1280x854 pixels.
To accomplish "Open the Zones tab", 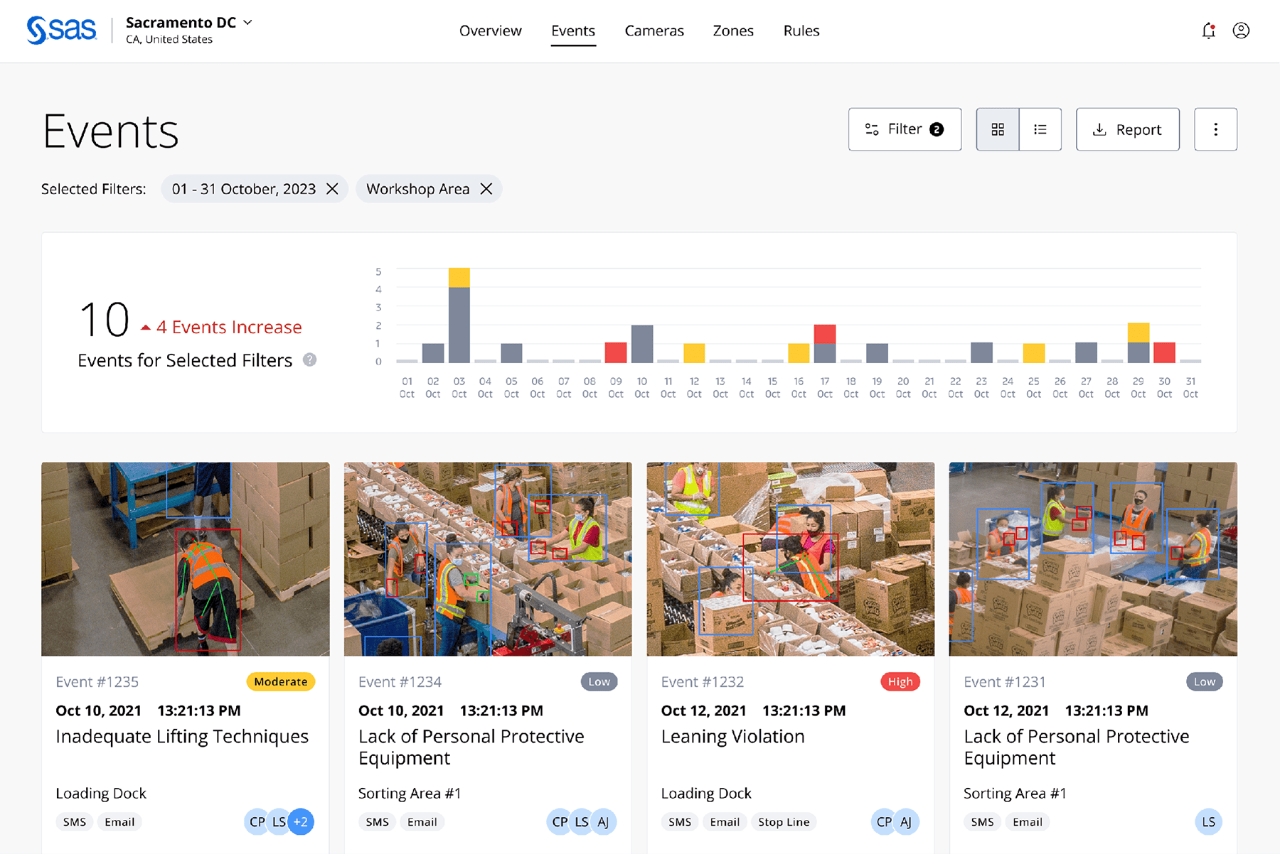I will (x=733, y=31).
